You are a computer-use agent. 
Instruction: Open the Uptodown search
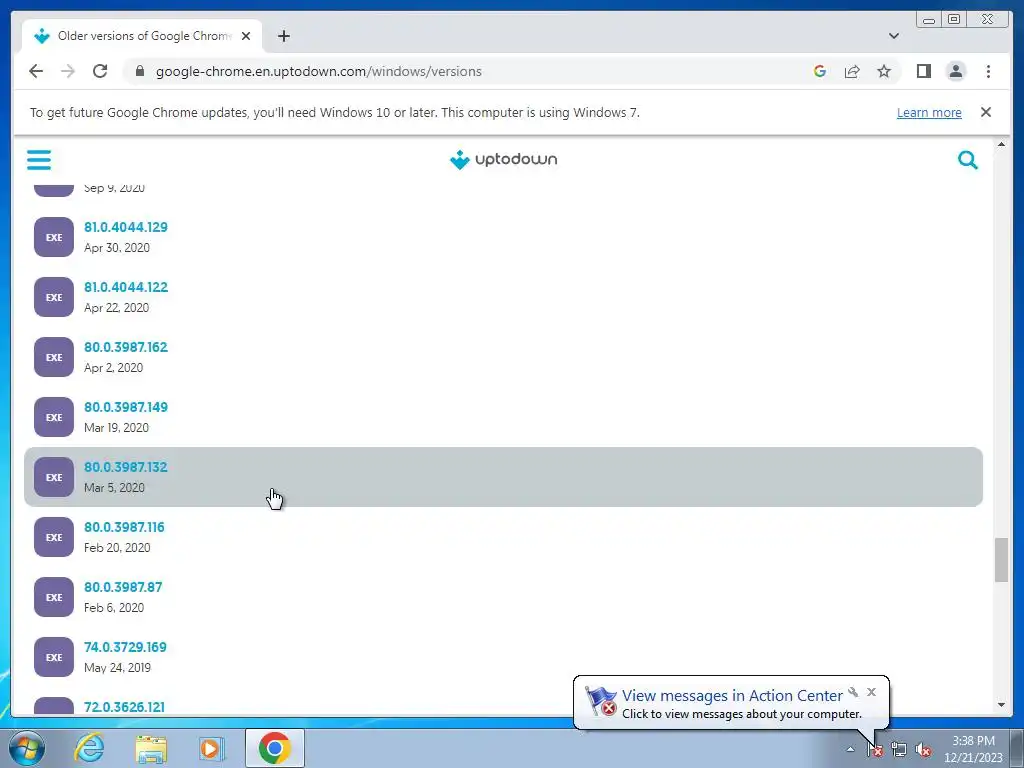pyautogui.click(x=967, y=159)
